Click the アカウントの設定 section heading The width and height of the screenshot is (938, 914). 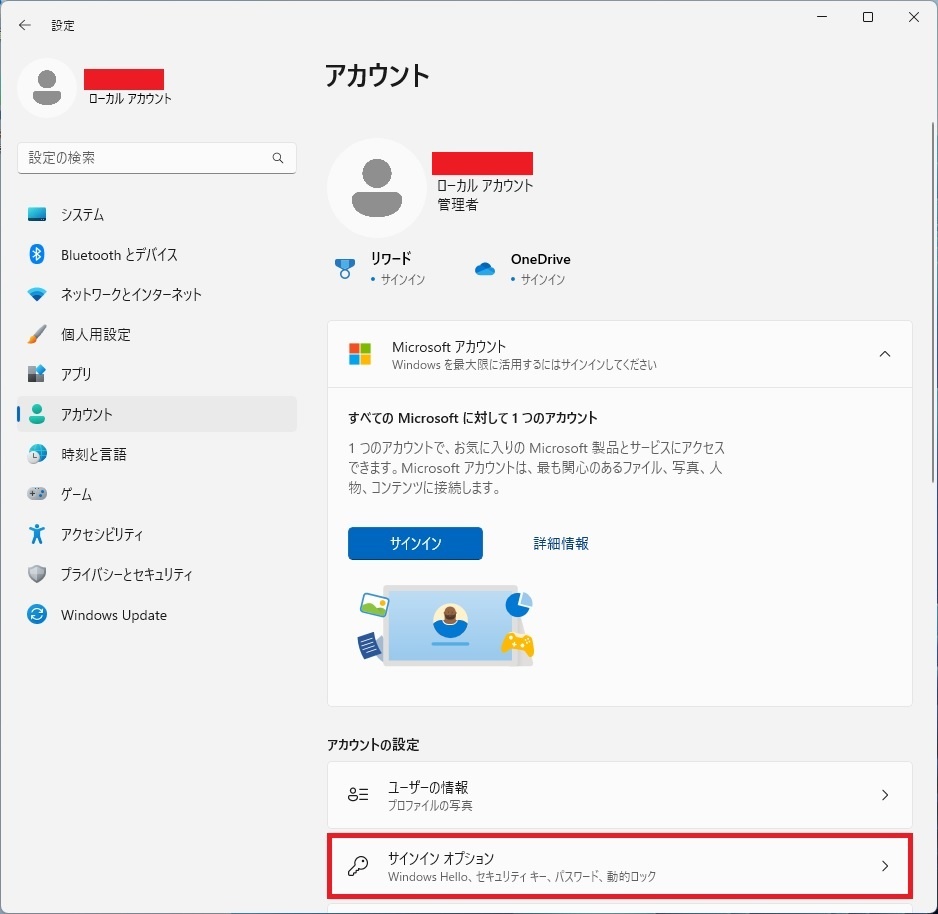[373, 745]
